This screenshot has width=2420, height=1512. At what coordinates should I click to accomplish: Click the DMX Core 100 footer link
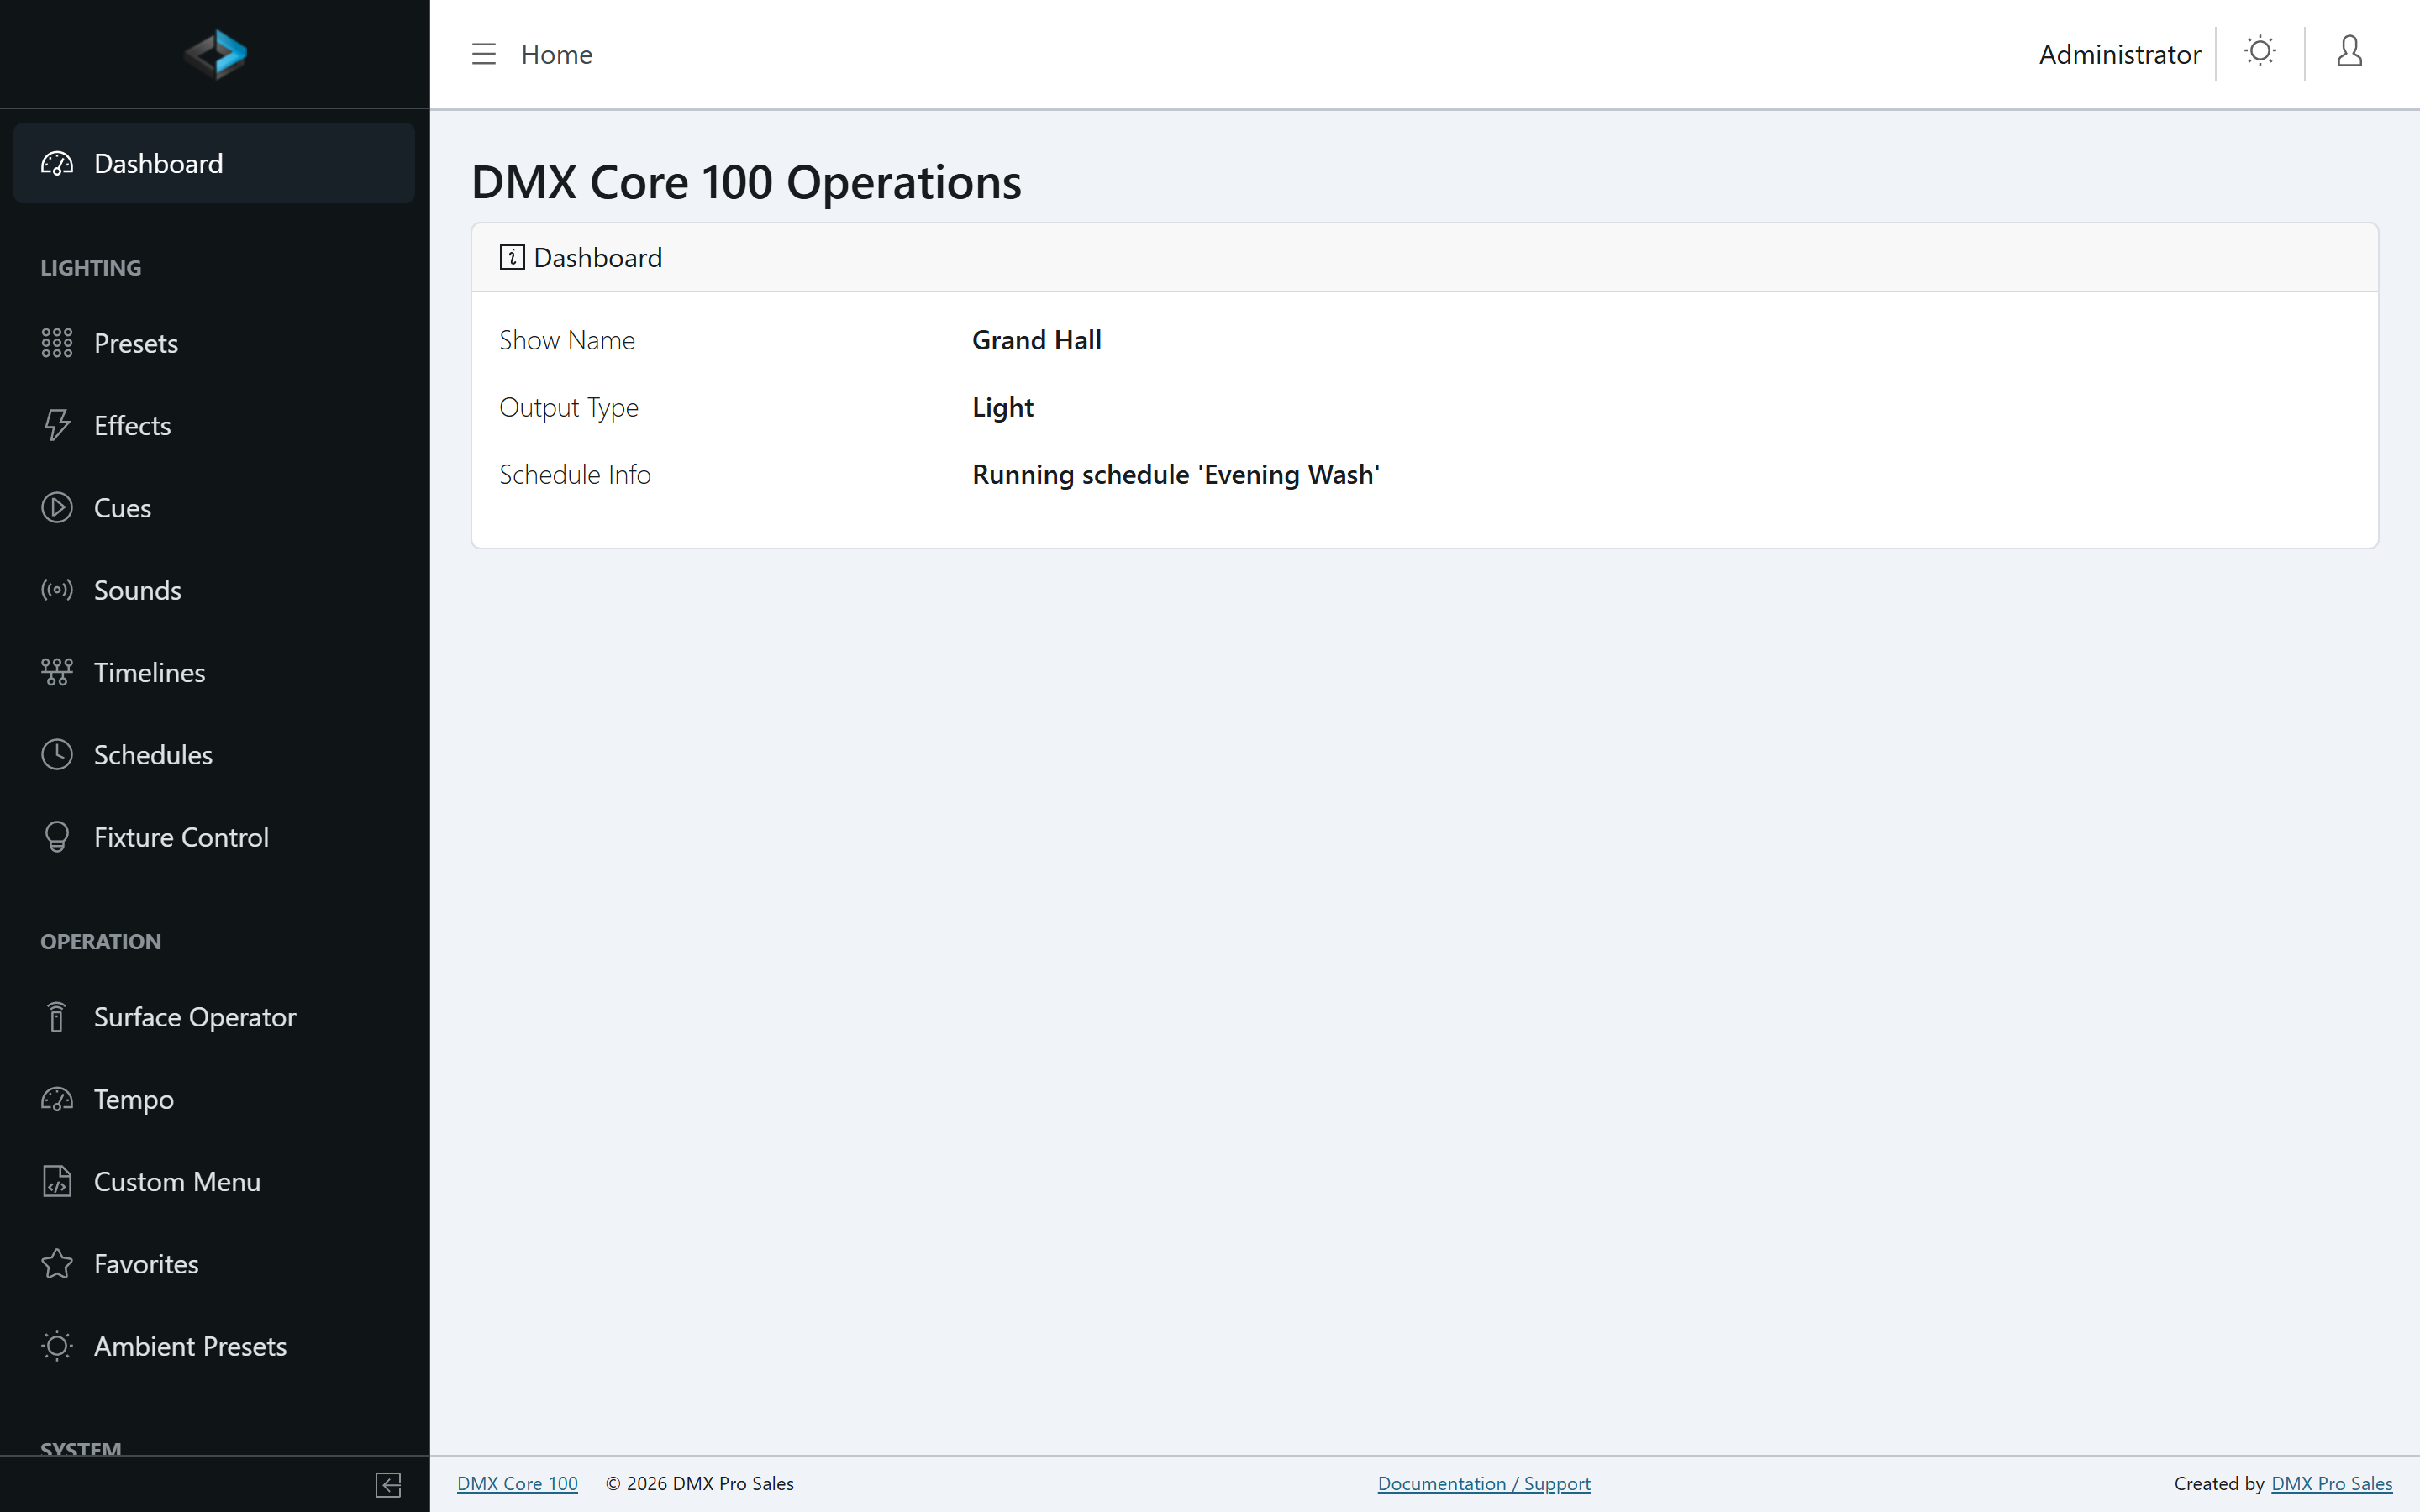click(x=517, y=1484)
